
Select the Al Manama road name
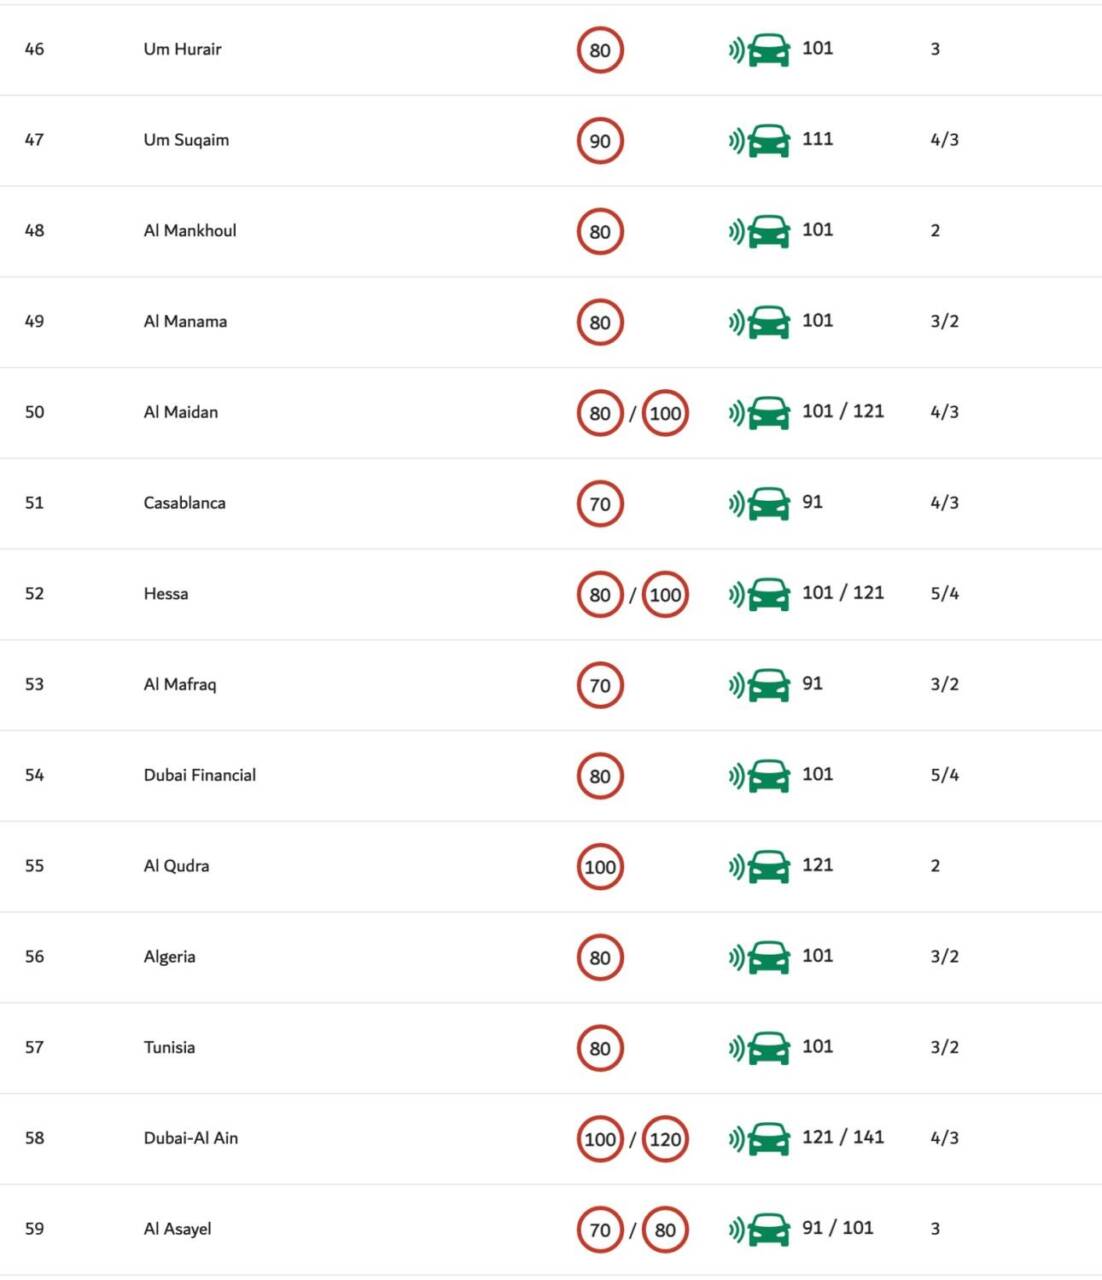tap(185, 321)
